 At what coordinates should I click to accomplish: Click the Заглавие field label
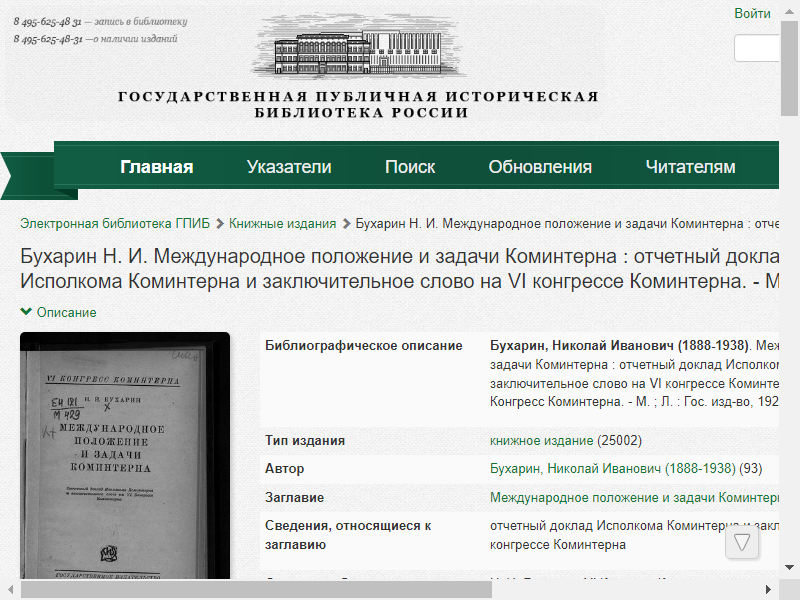pyautogui.click(x=294, y=497)
